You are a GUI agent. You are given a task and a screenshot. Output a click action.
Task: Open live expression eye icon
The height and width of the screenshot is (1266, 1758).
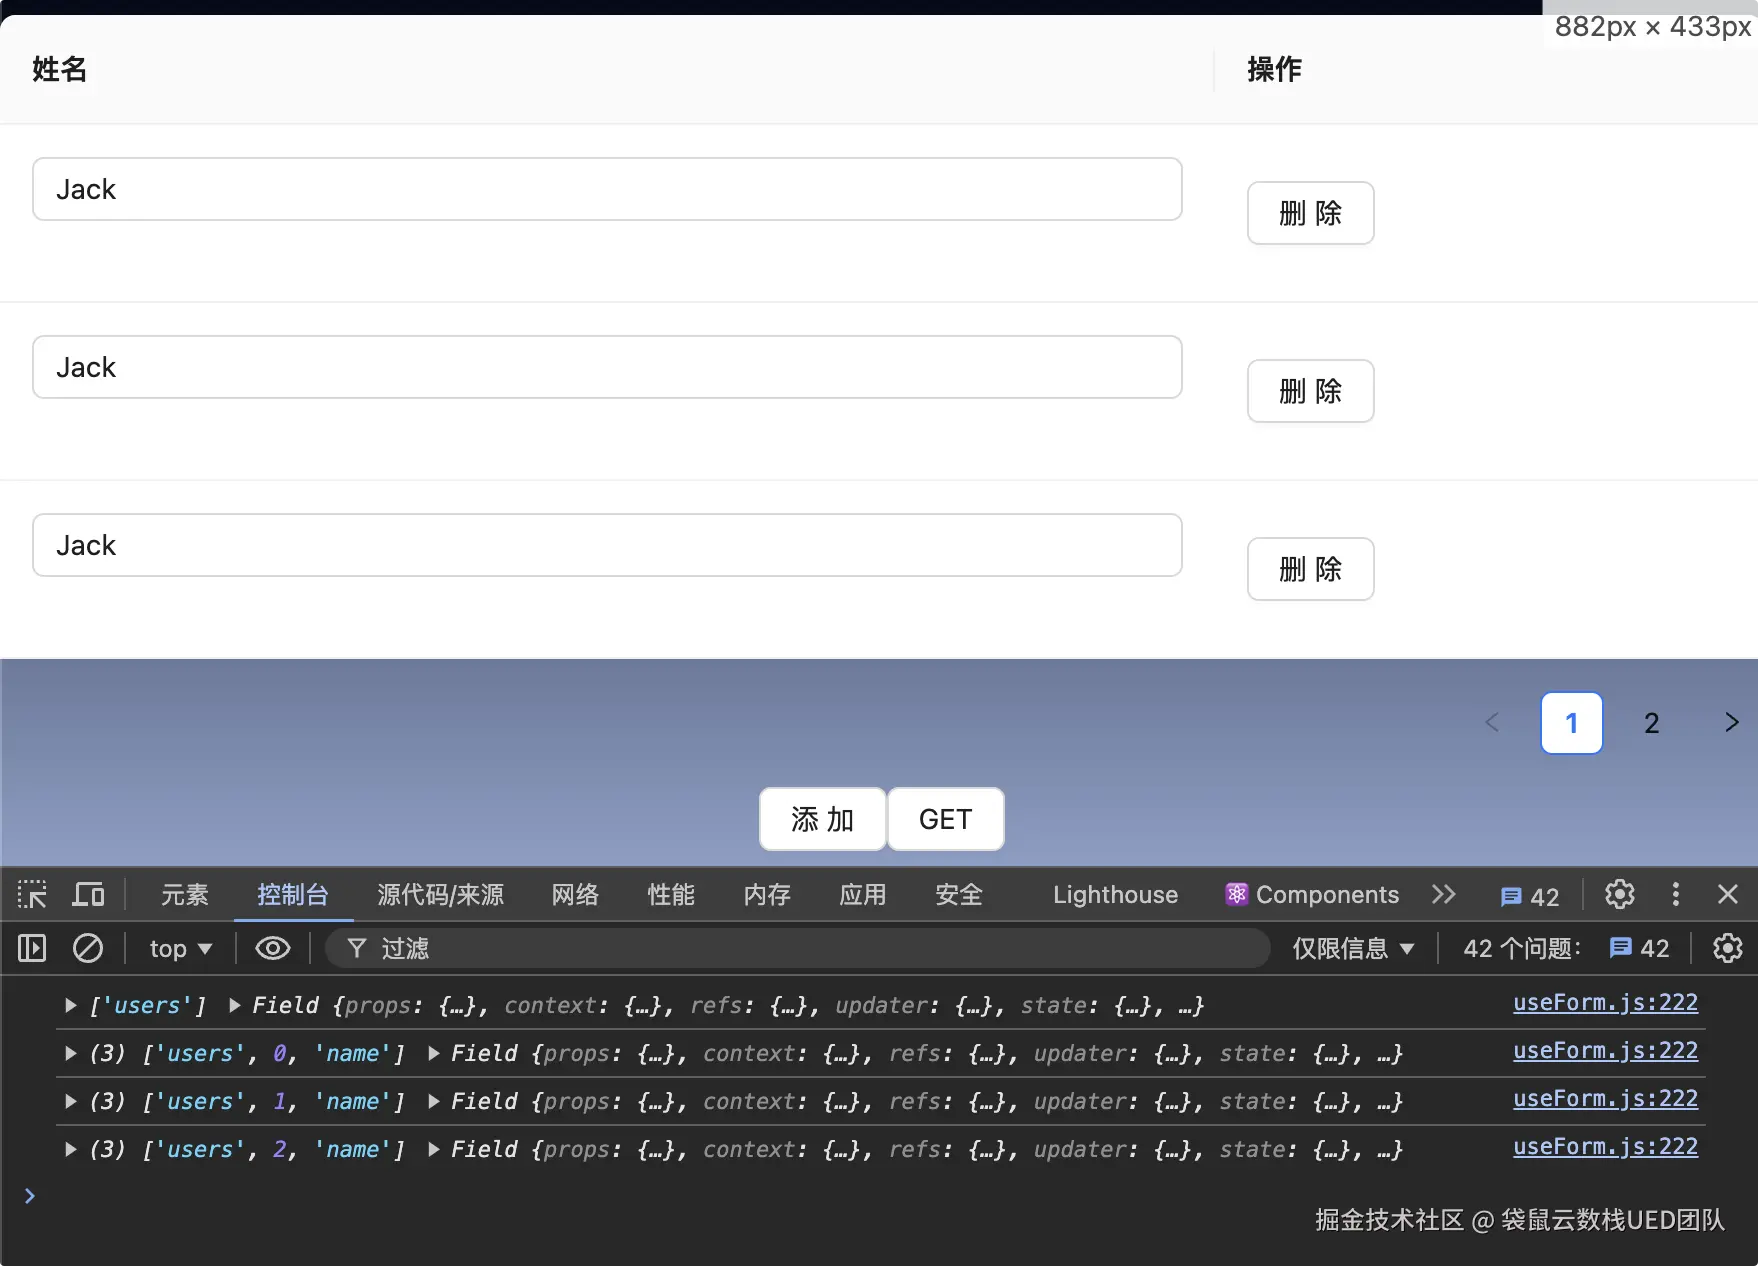pyautogui.click(x=273, y=948)
